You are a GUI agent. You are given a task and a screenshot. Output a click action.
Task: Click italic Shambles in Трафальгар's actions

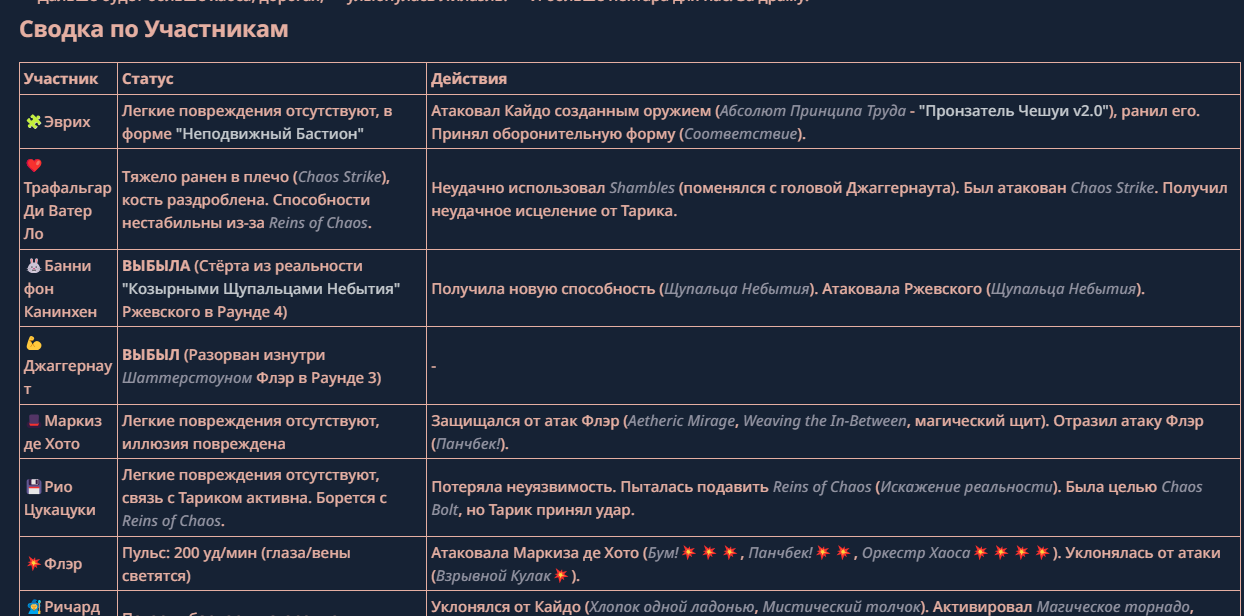(x=642, y=188)
